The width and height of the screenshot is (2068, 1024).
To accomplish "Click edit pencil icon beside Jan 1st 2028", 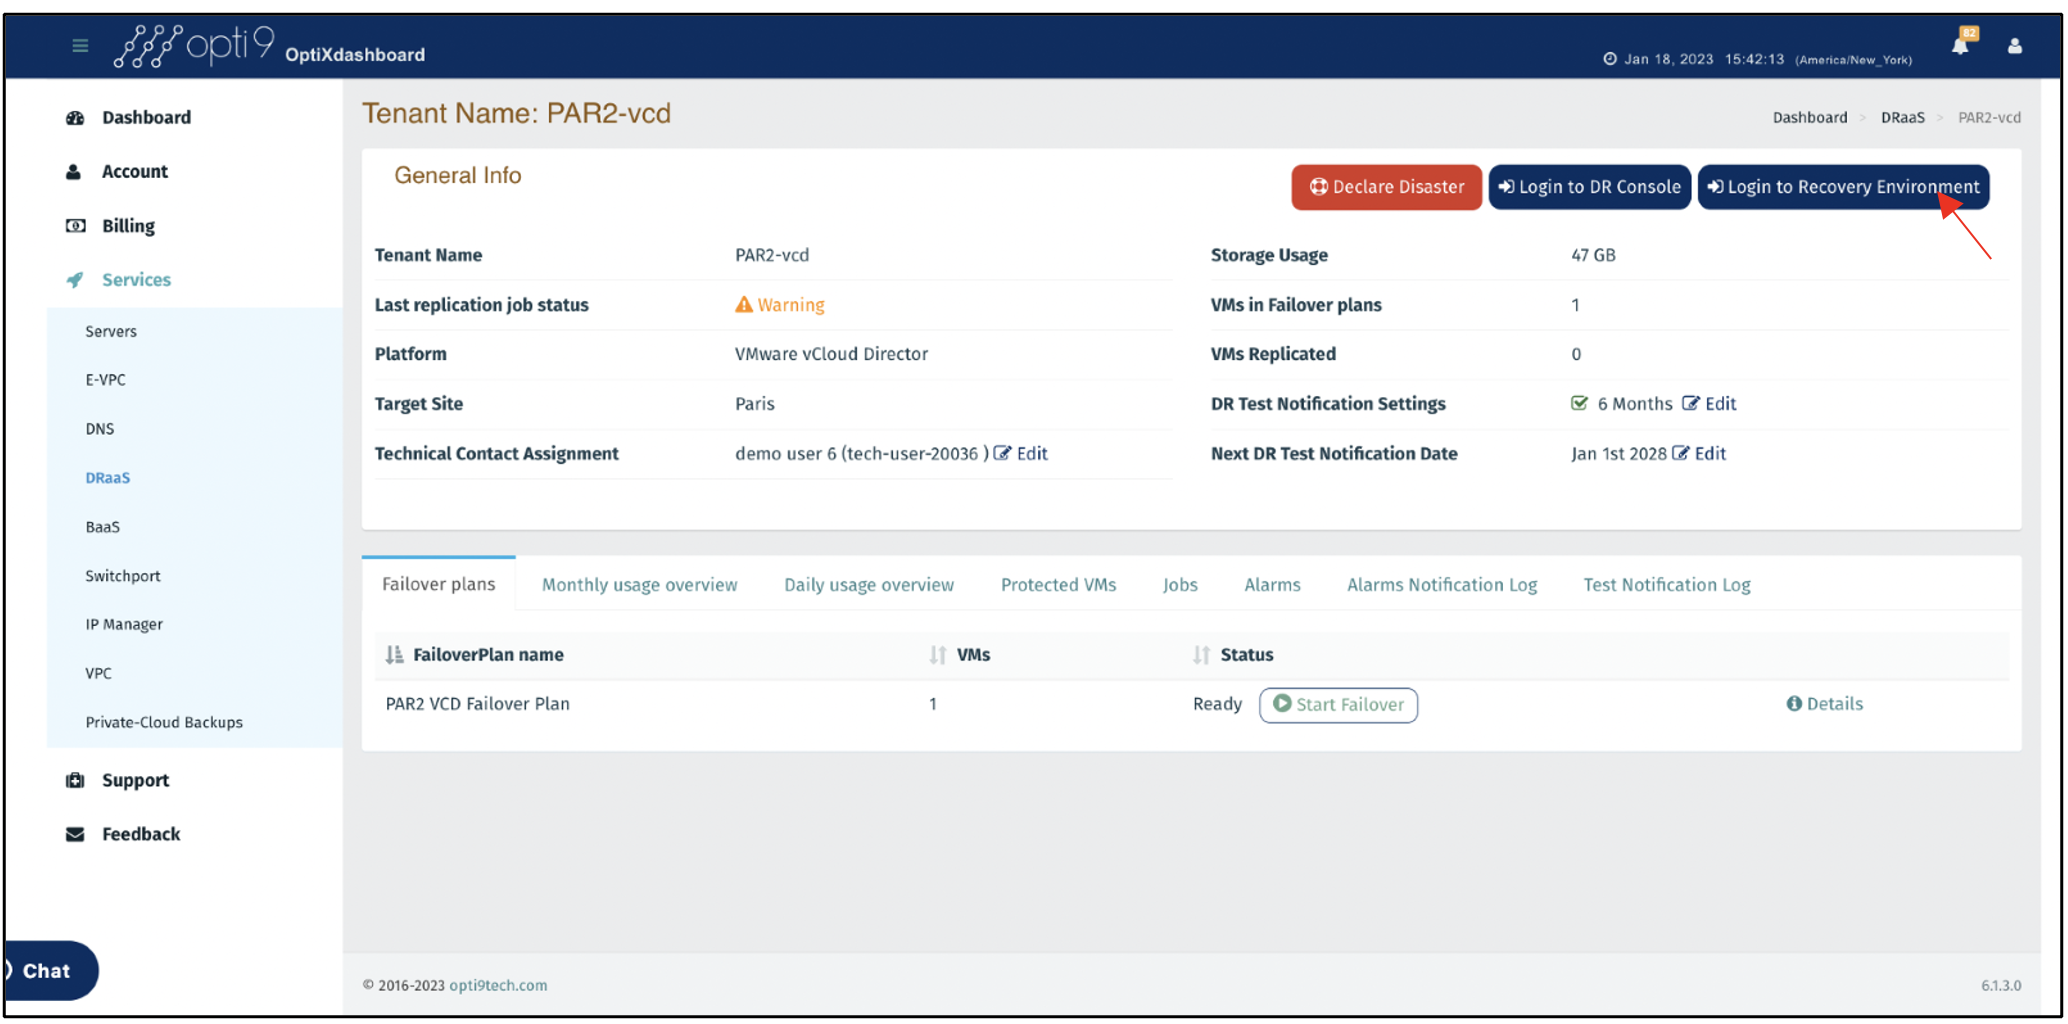I will 1680,454.
